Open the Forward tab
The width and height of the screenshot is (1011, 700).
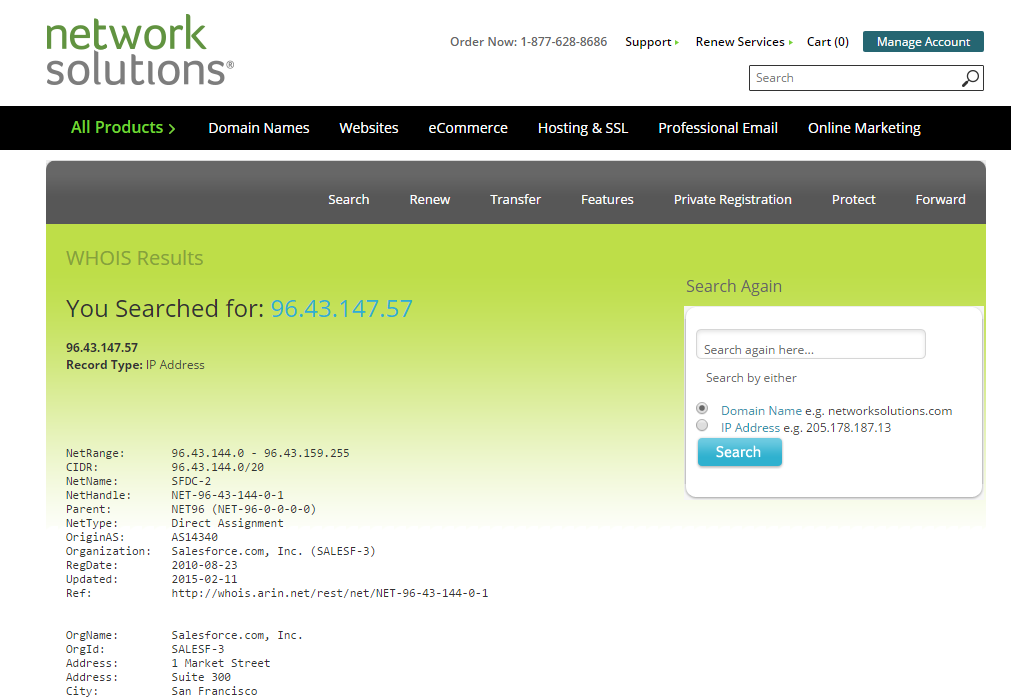point(940,200)
